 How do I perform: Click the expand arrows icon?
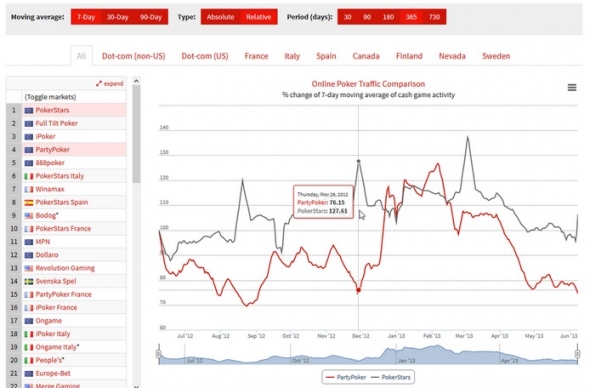[x=99, y=84]
